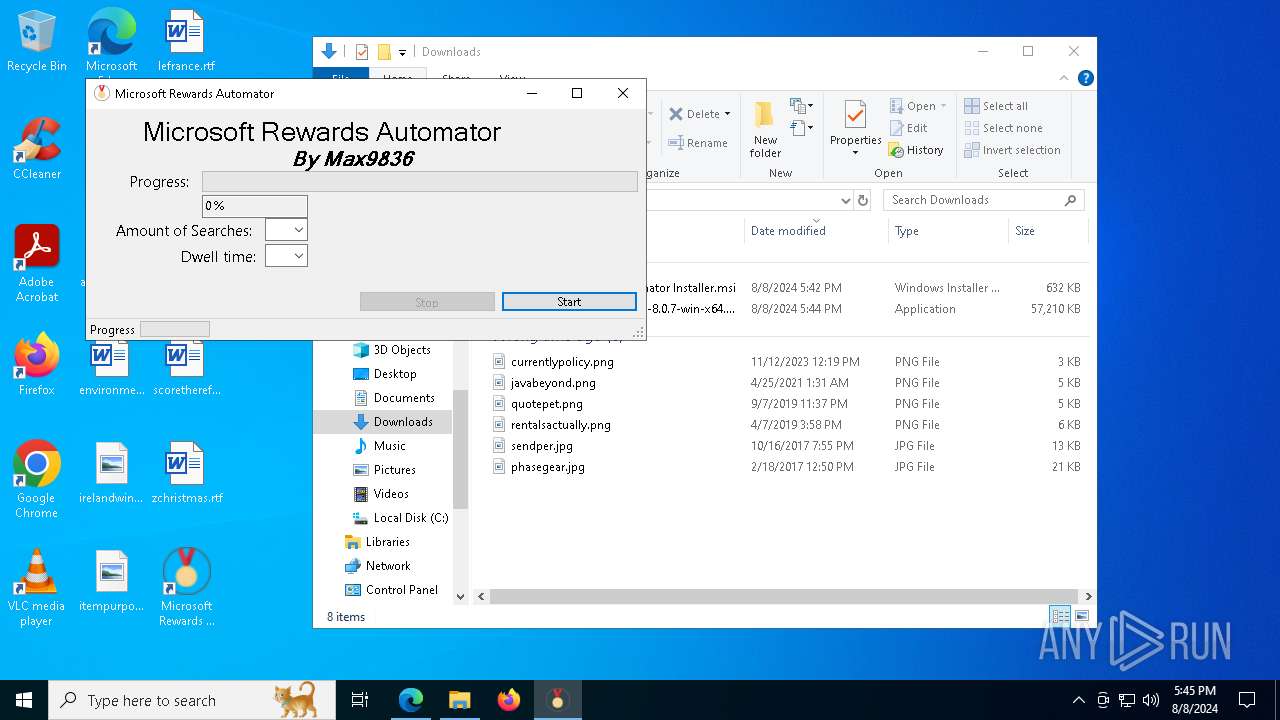Click the Rewards Automator title bar medal icon
The width and height of the screenshot is (1280, 720).
coord(101,93)
